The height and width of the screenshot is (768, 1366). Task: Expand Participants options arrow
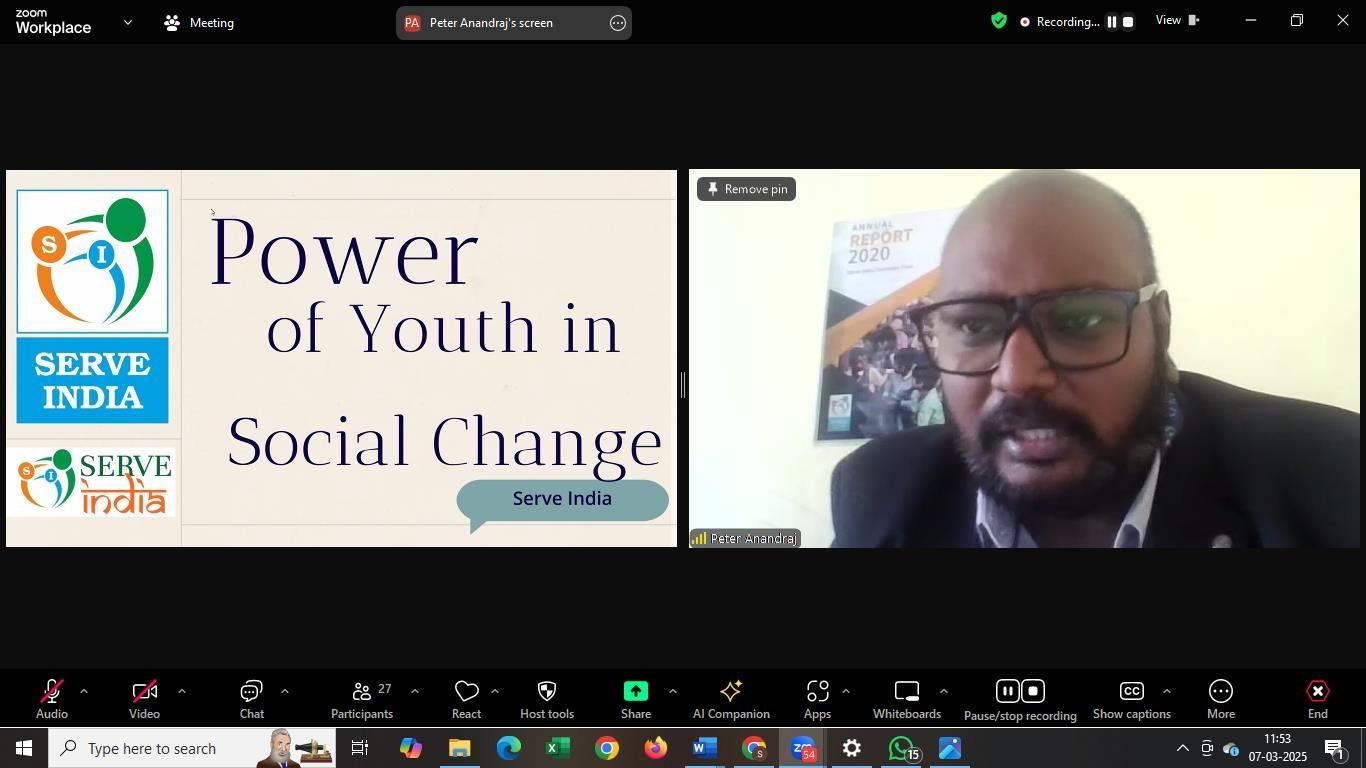tap(415, 691)
